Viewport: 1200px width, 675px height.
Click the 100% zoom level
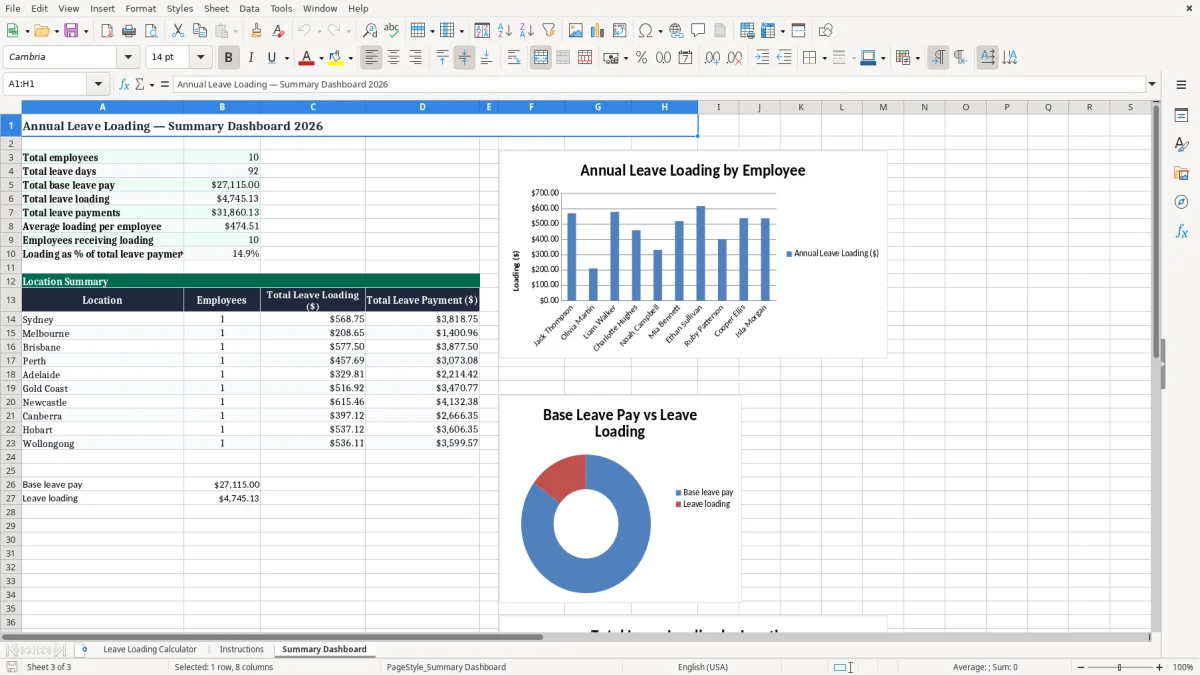[x=1183, y=667]
